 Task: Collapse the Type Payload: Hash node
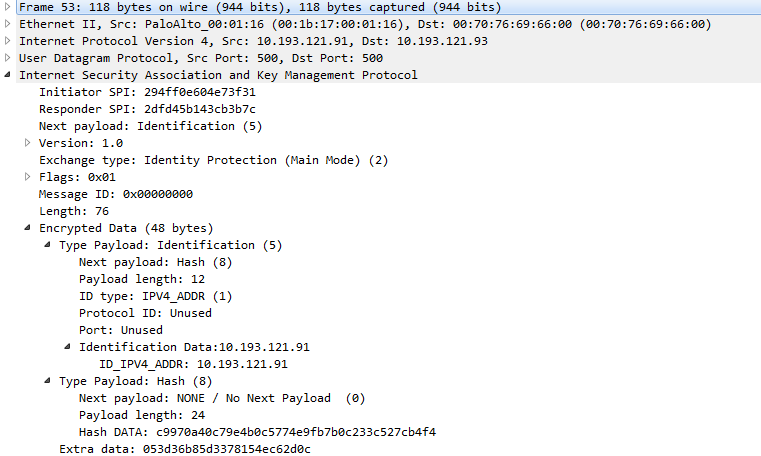48,381
